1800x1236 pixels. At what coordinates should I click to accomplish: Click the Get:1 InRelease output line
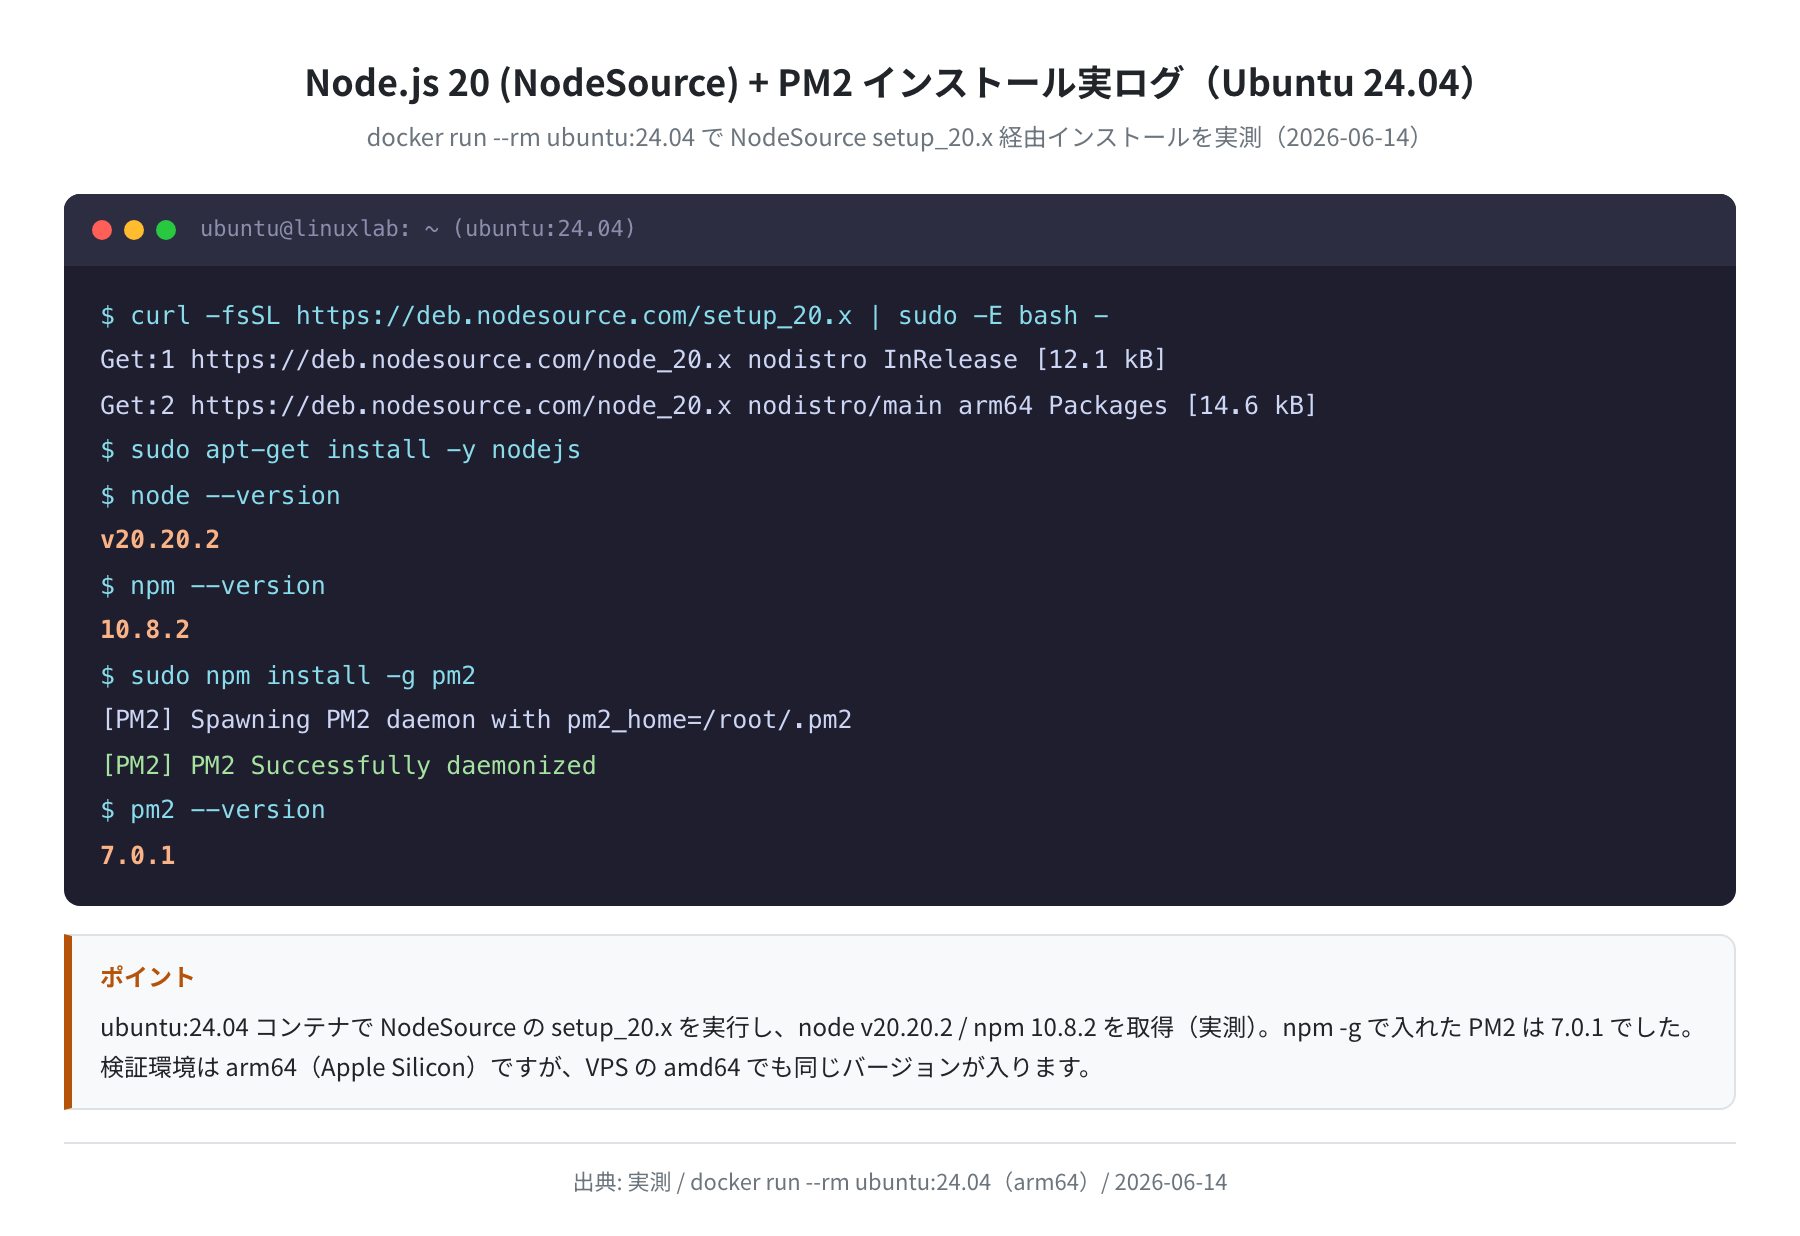click(x=633, y=360)
